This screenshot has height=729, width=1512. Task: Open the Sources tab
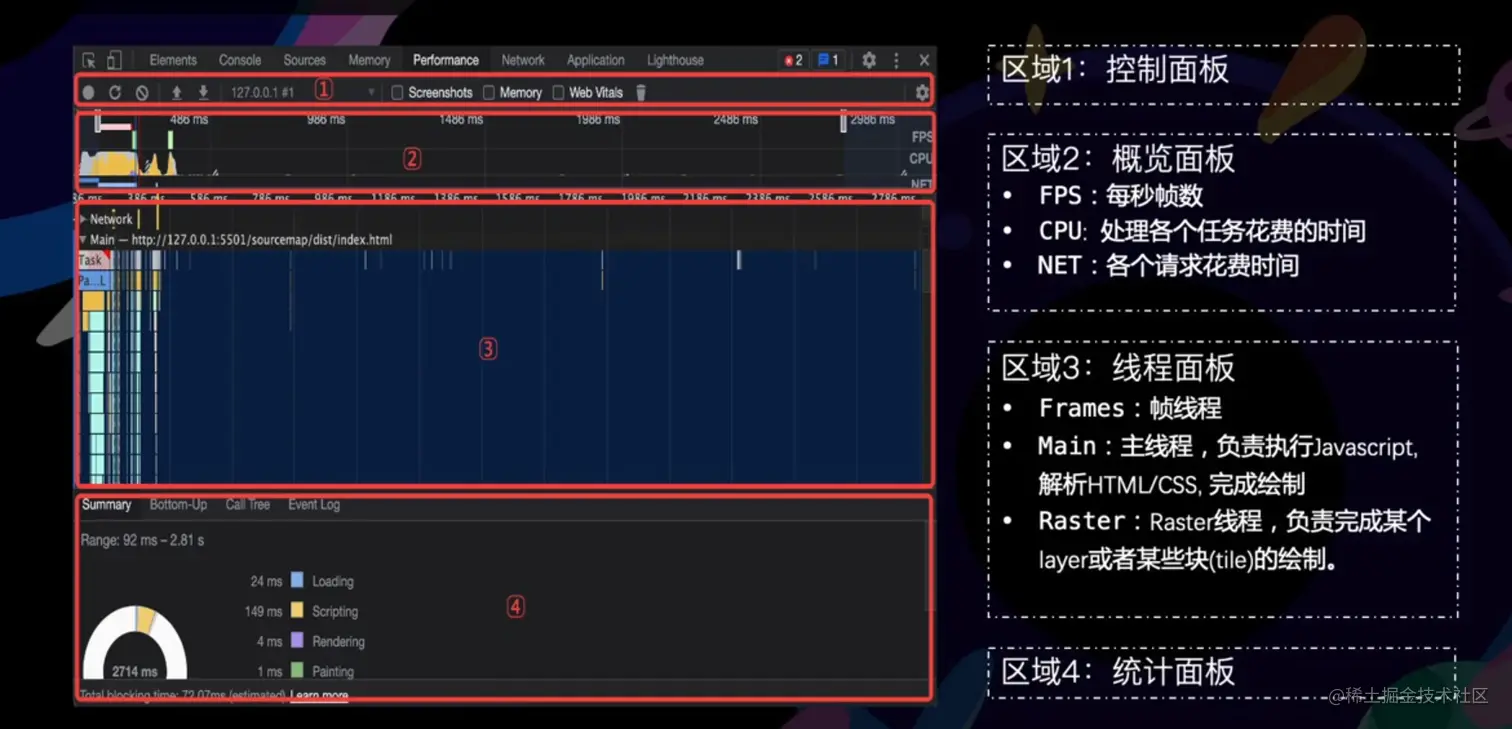click(305, 60)
